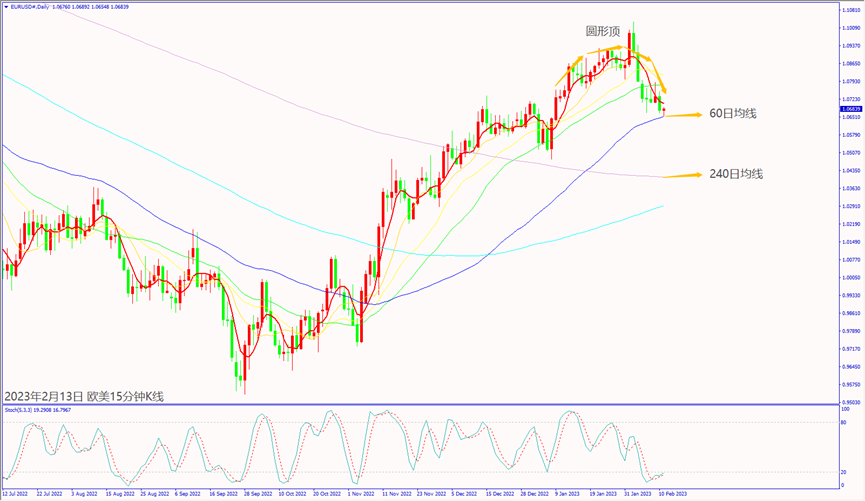Click the 60日均线 text label
The height and width of the screenshot is (501, 865).
pos(732,113)
